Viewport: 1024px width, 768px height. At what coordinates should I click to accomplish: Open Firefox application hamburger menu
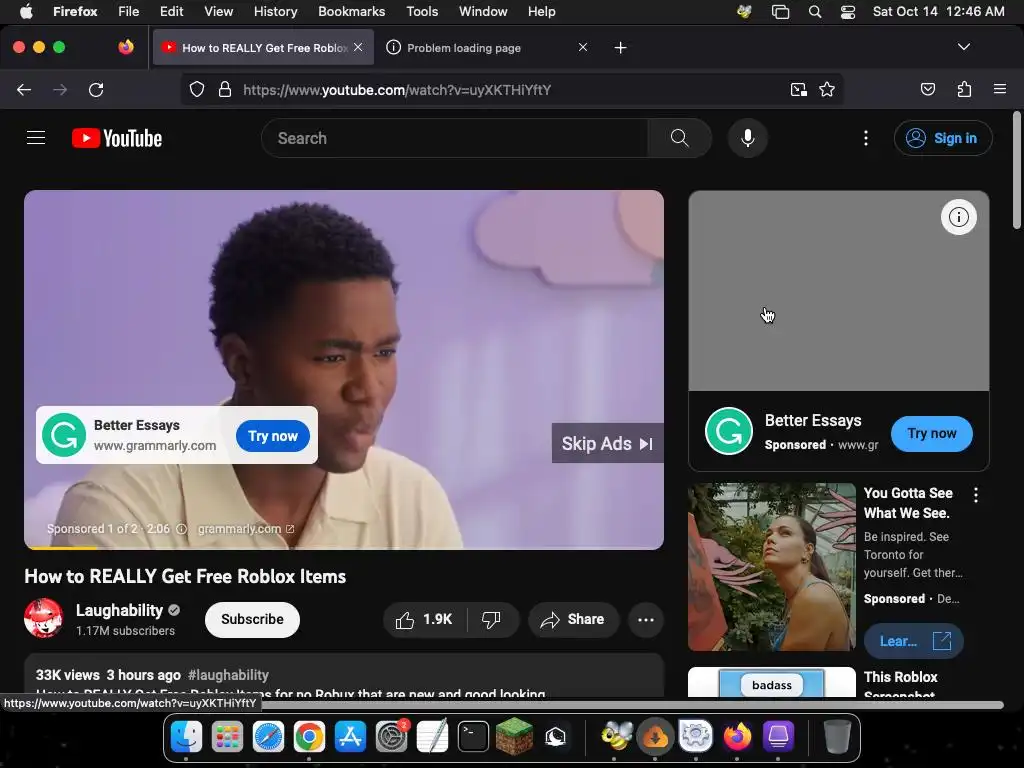pos(1000,89)
